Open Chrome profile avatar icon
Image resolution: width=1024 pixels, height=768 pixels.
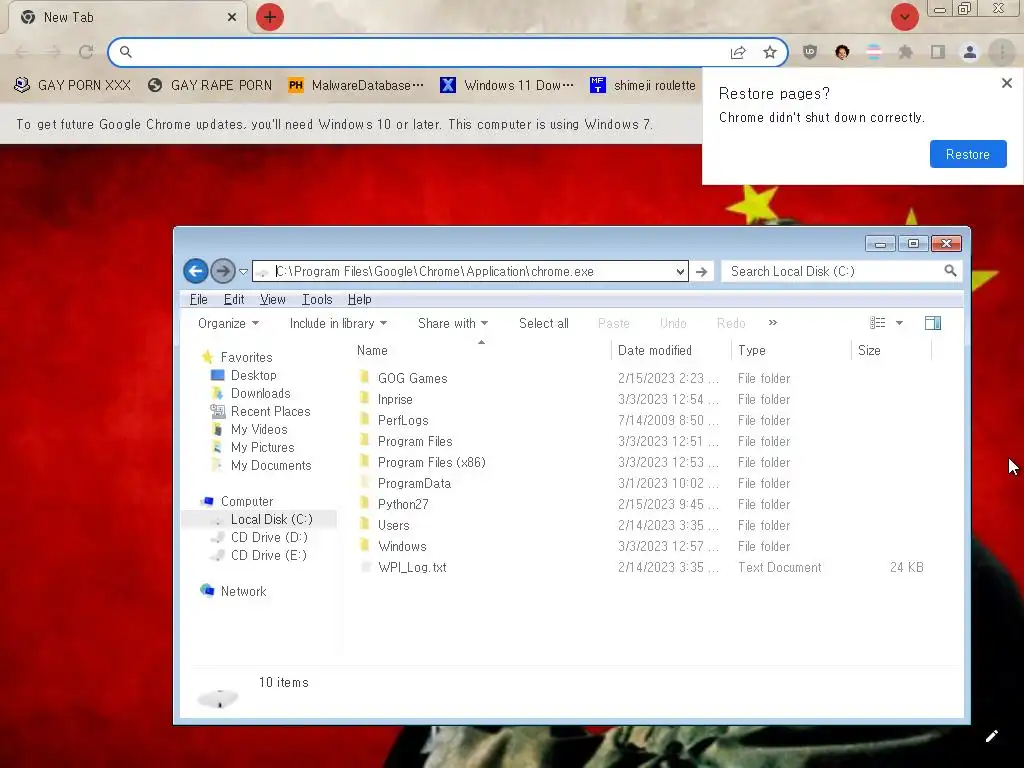[970, 52]
